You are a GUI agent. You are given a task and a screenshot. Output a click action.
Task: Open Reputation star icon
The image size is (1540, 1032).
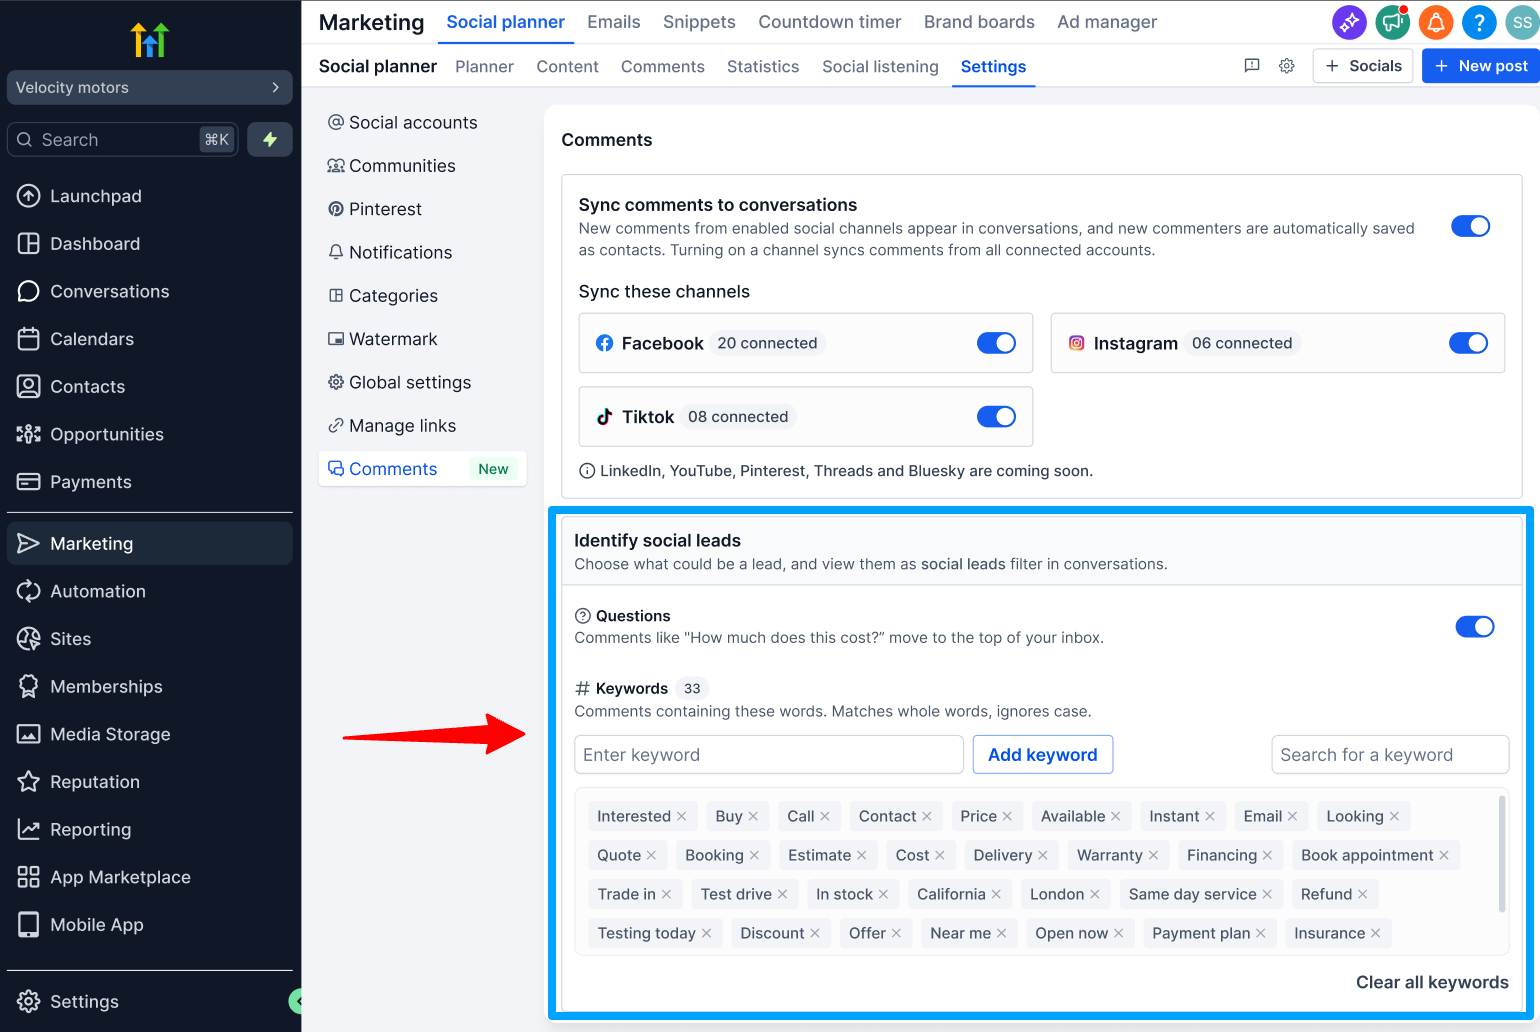click(29, 782)
